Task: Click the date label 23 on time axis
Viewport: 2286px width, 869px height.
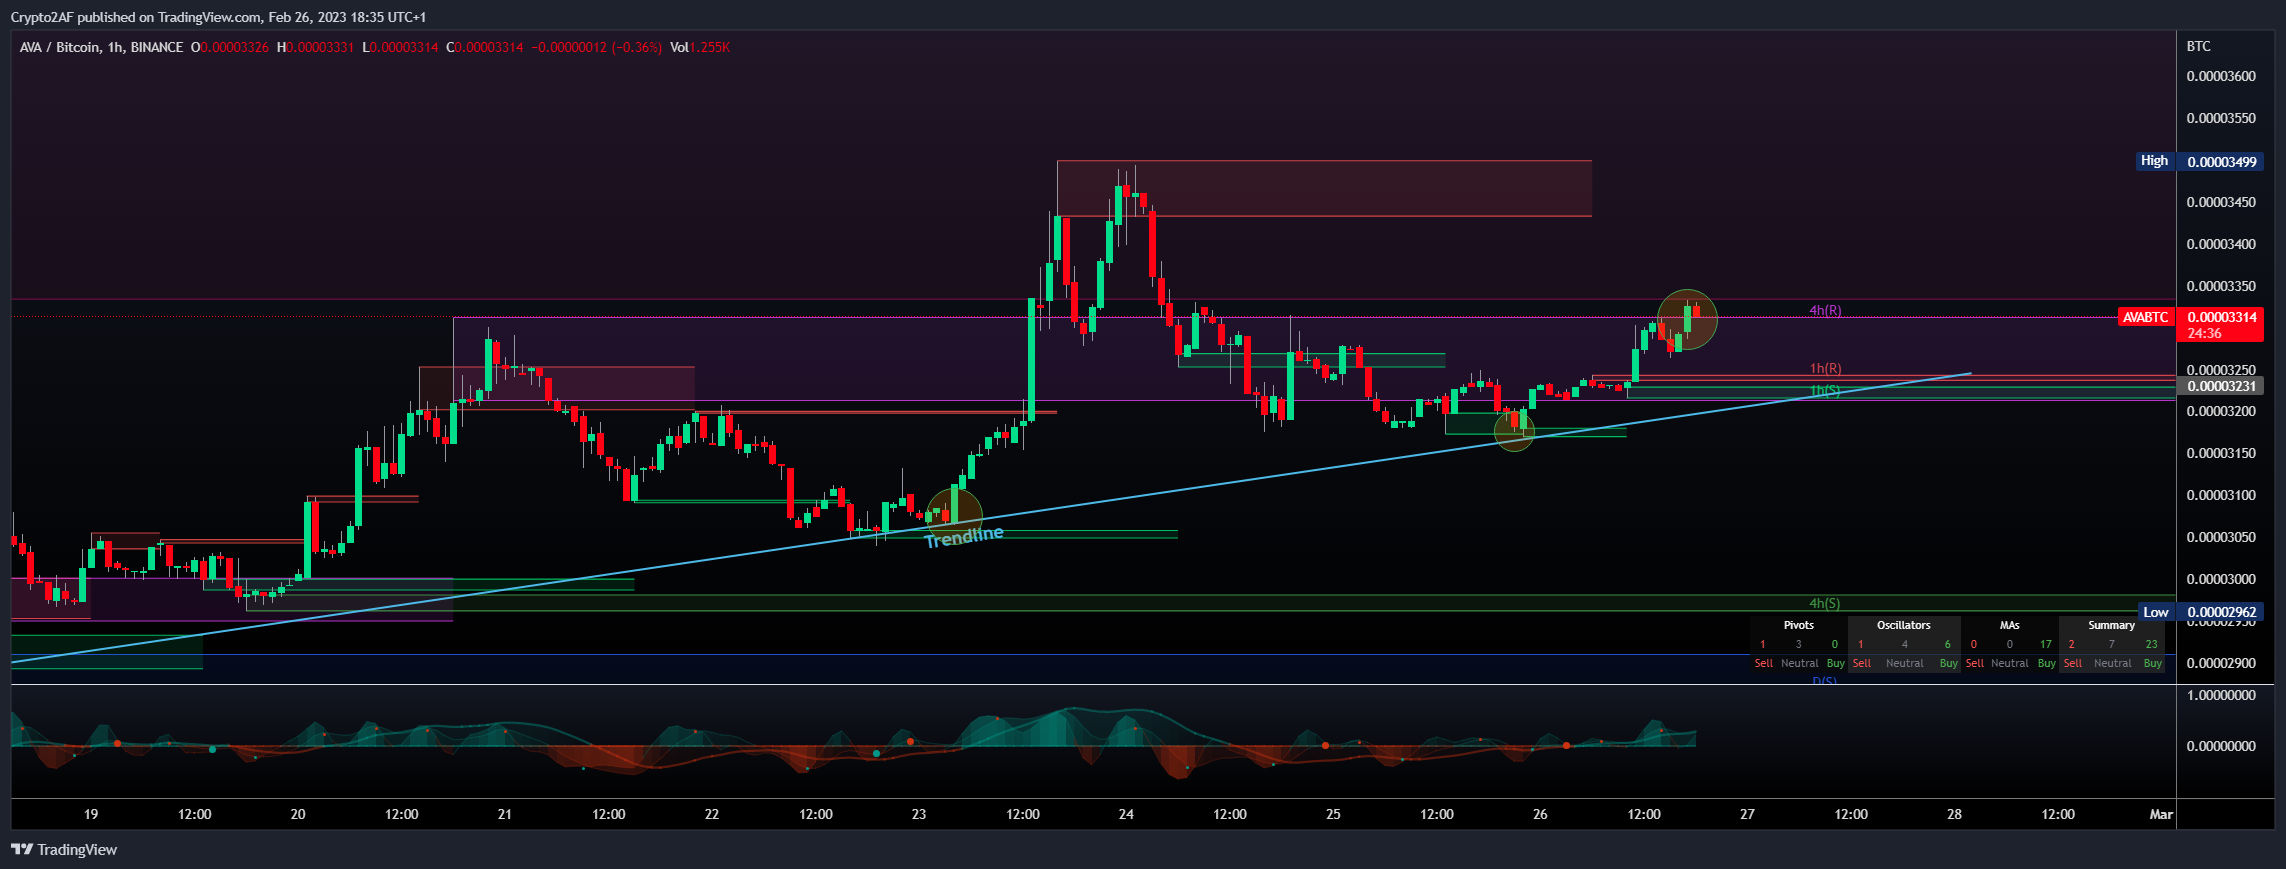Action: click(x=919, y=814)
